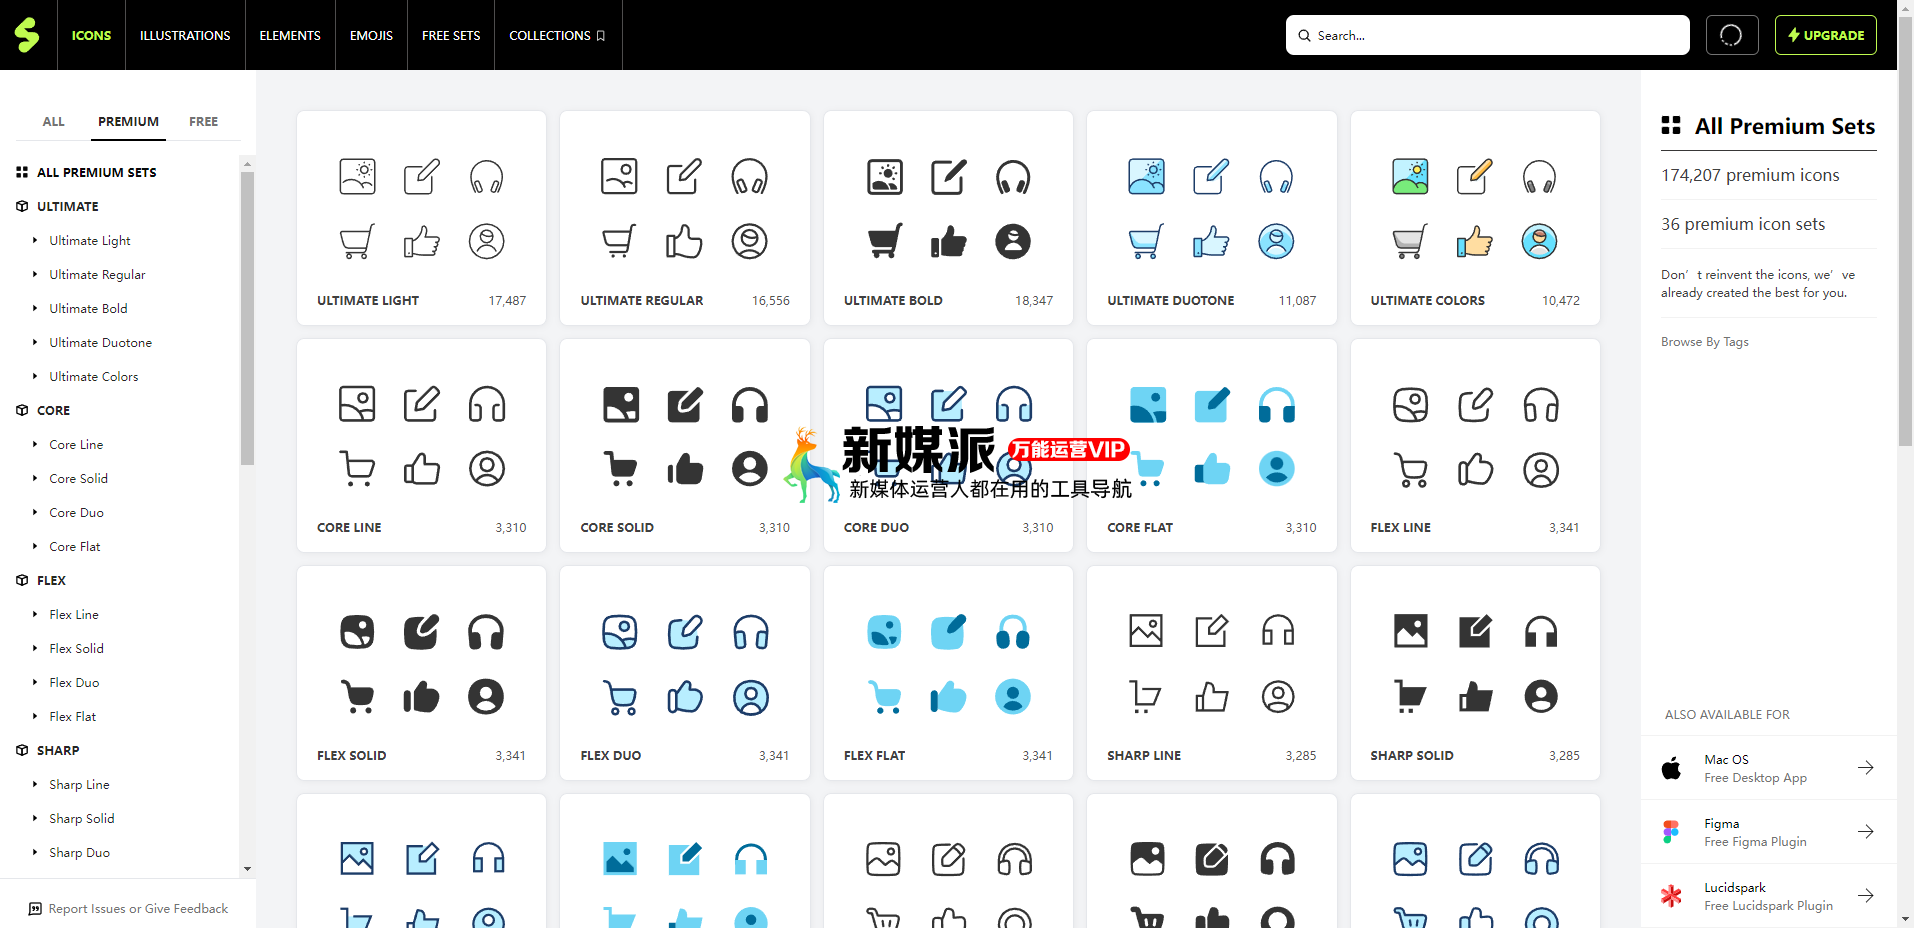This screenshot has width=1914, height=928.
Task: Click Browse By Tags link
Action: [1704, 342]
